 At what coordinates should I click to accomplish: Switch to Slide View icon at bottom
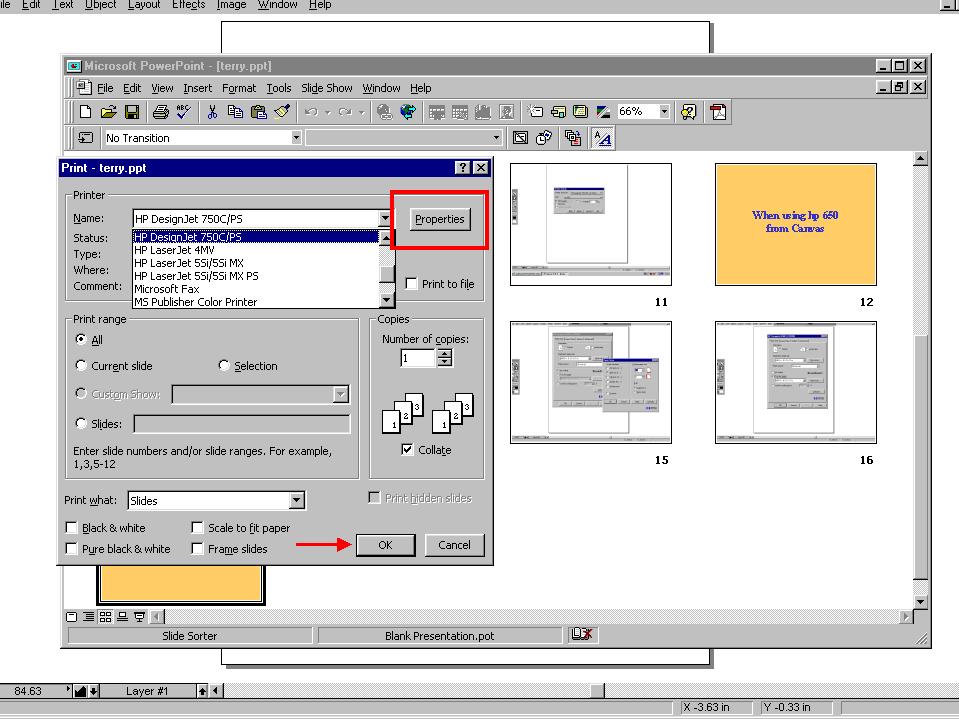tap(72, 617)
